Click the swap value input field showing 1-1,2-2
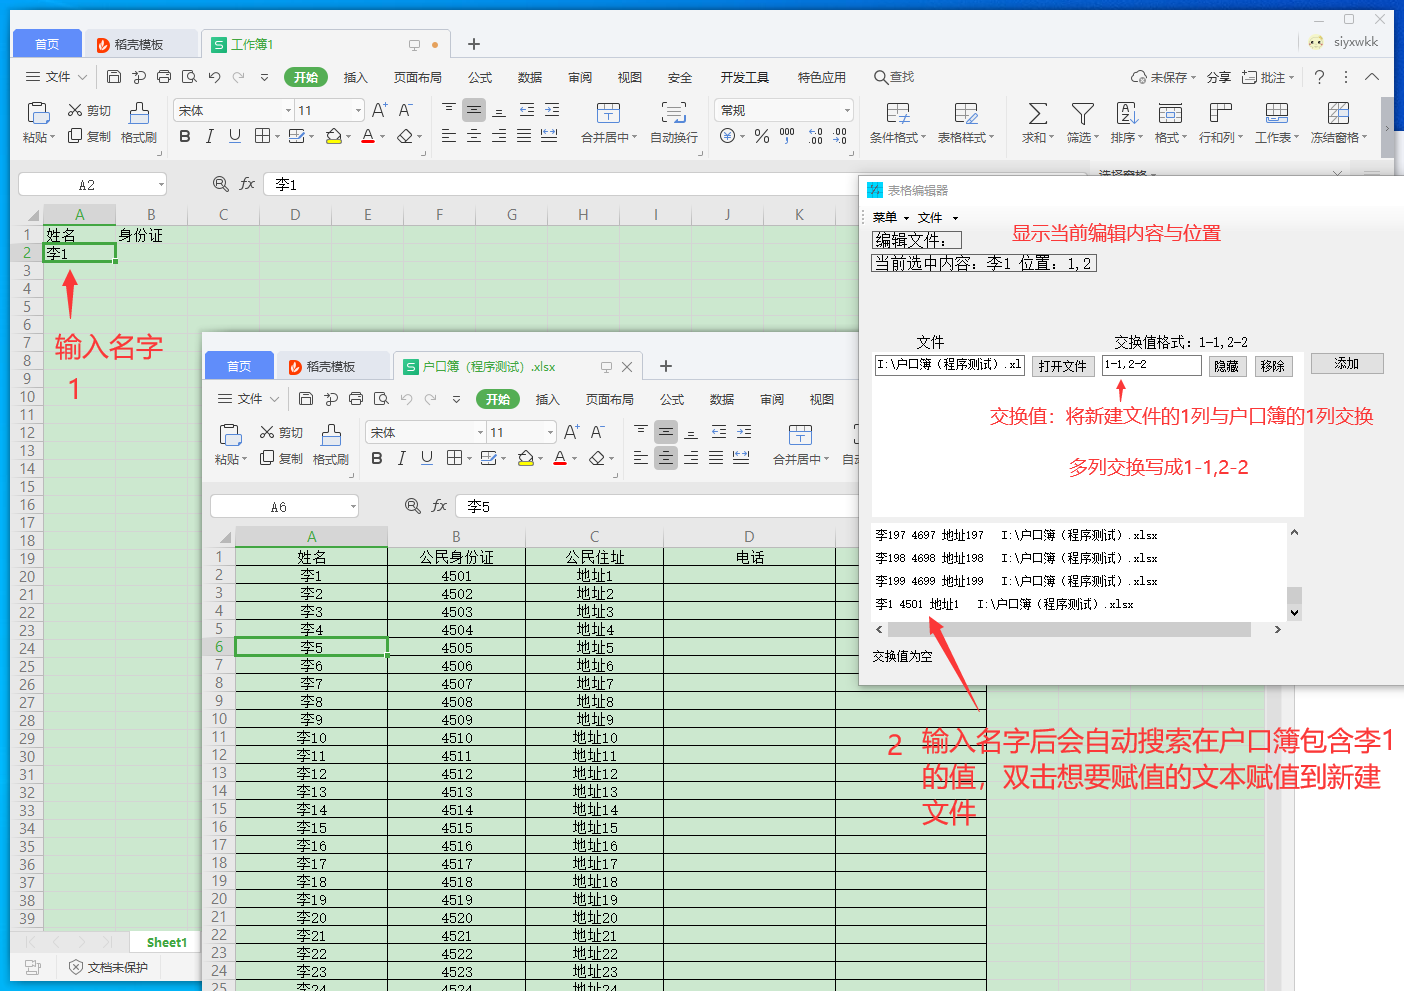The width and height of the screenshot is (1404, 991). (x=1152, y=365)
